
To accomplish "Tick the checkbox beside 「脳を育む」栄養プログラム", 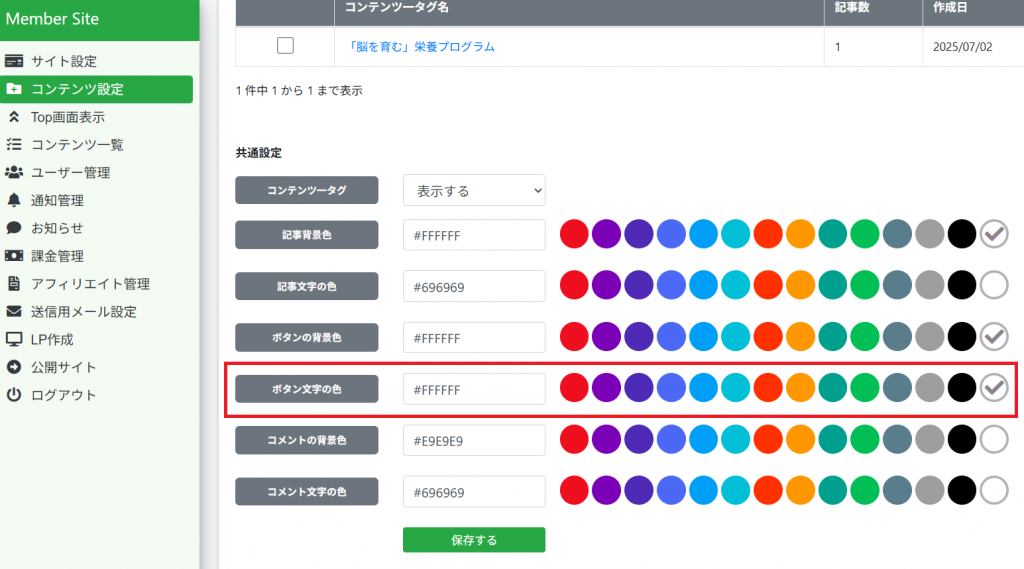I will click(285, 46).
